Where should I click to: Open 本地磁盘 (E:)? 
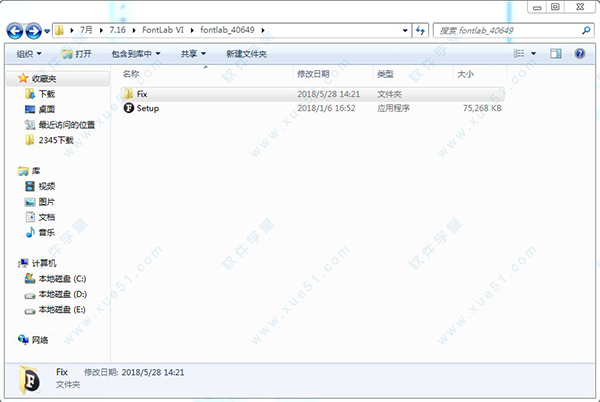click(62, 309)
